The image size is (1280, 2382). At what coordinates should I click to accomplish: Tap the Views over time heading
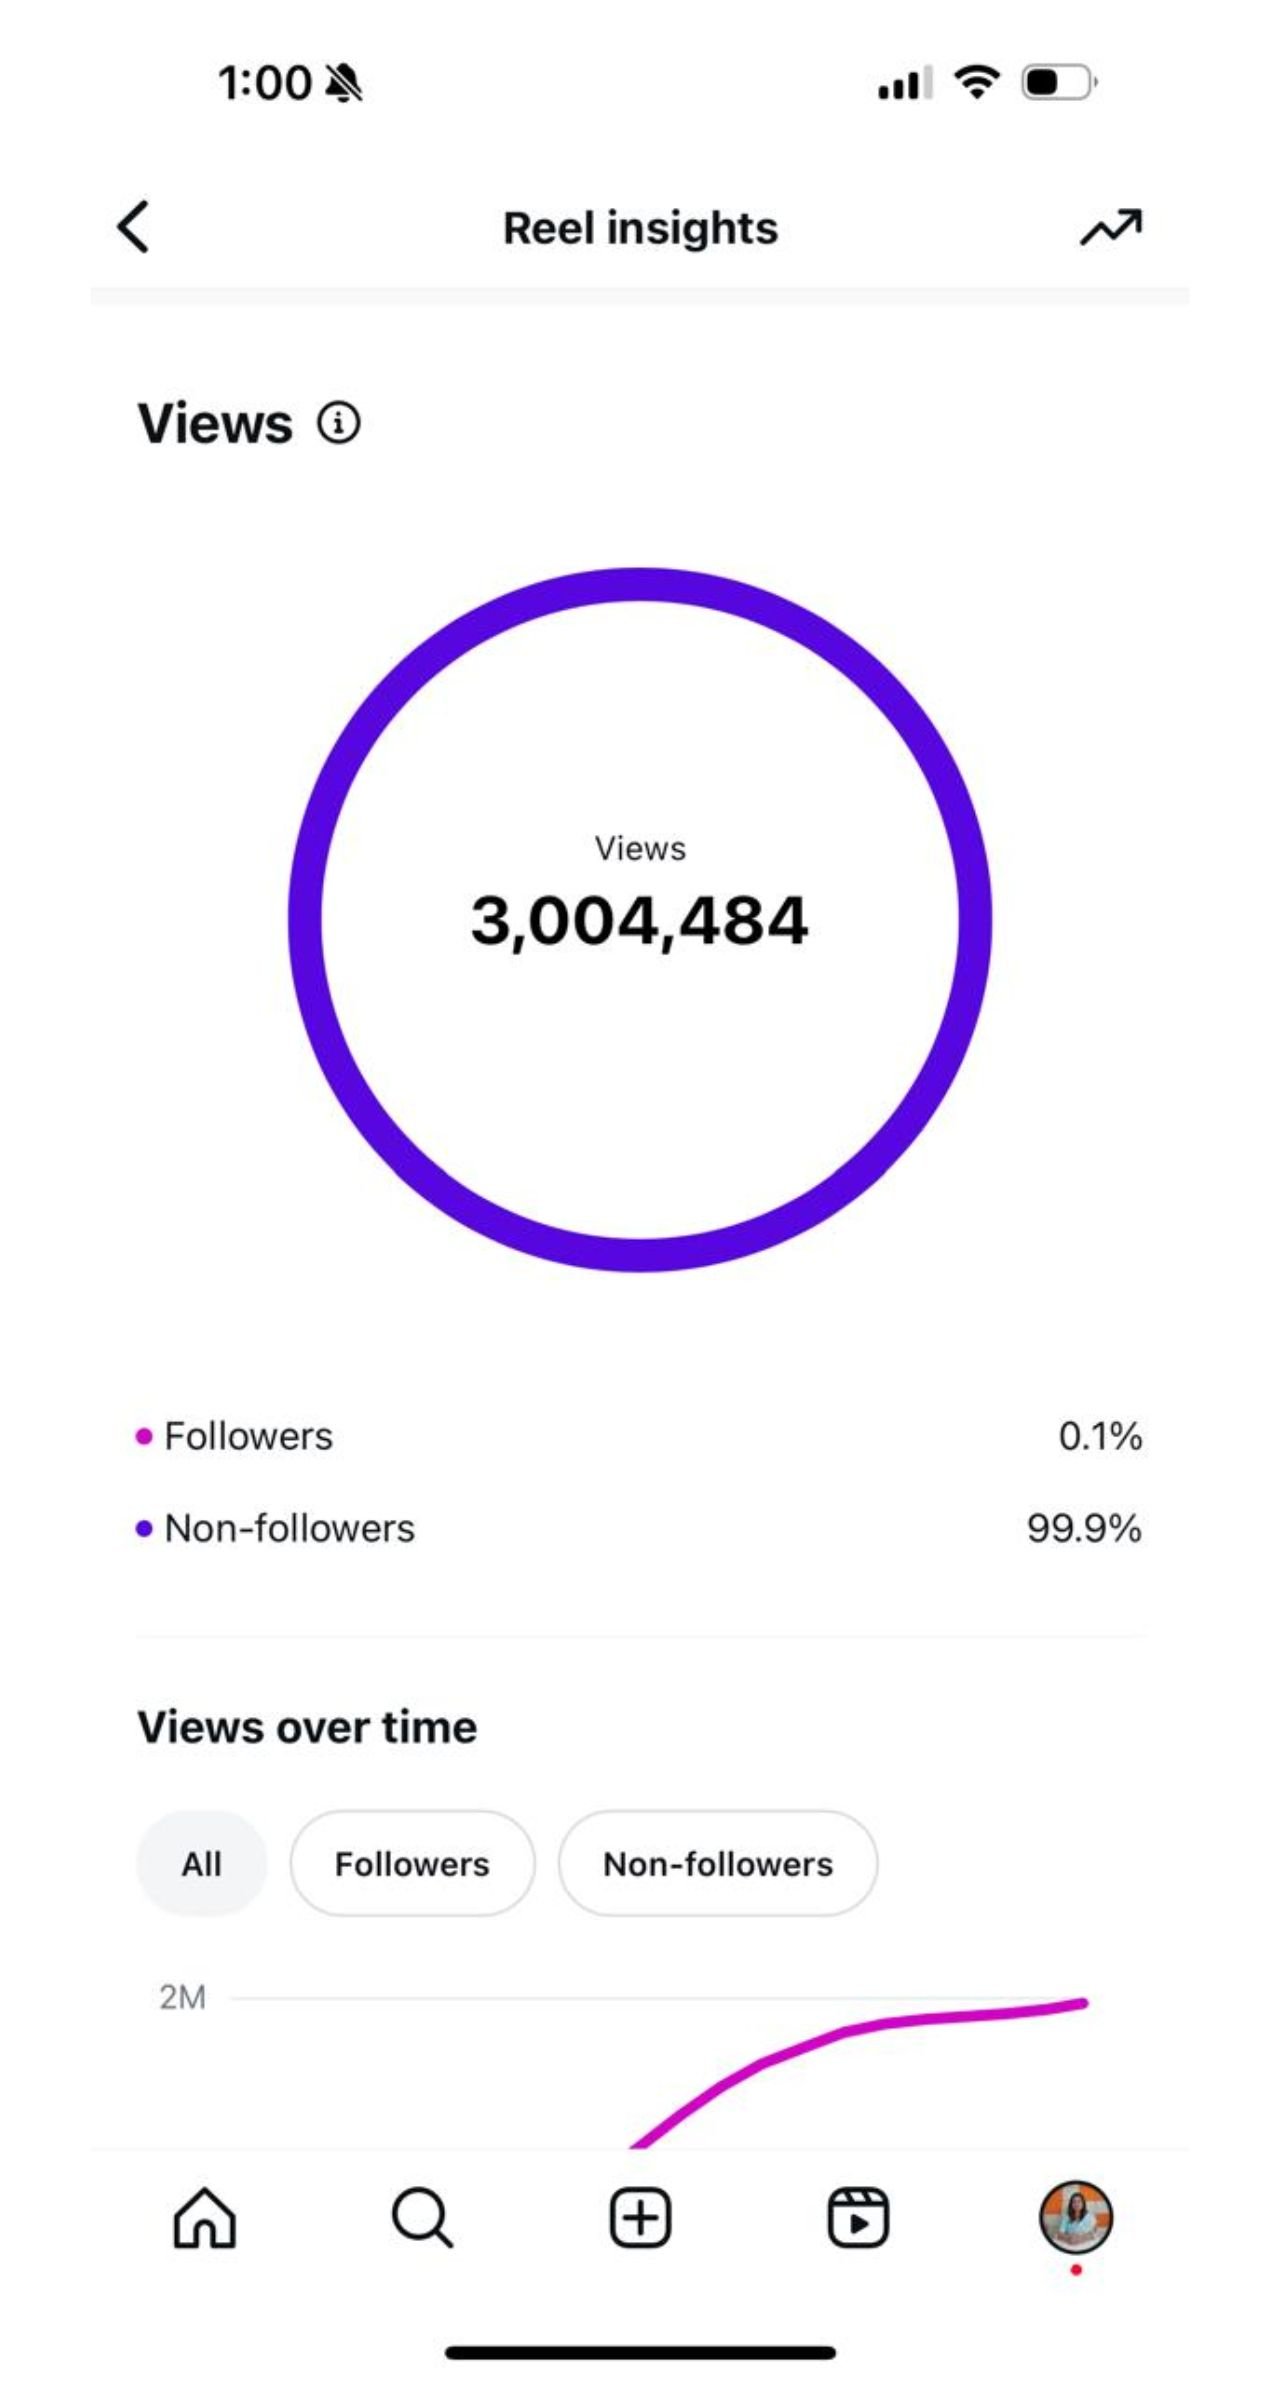(307, 1727)
